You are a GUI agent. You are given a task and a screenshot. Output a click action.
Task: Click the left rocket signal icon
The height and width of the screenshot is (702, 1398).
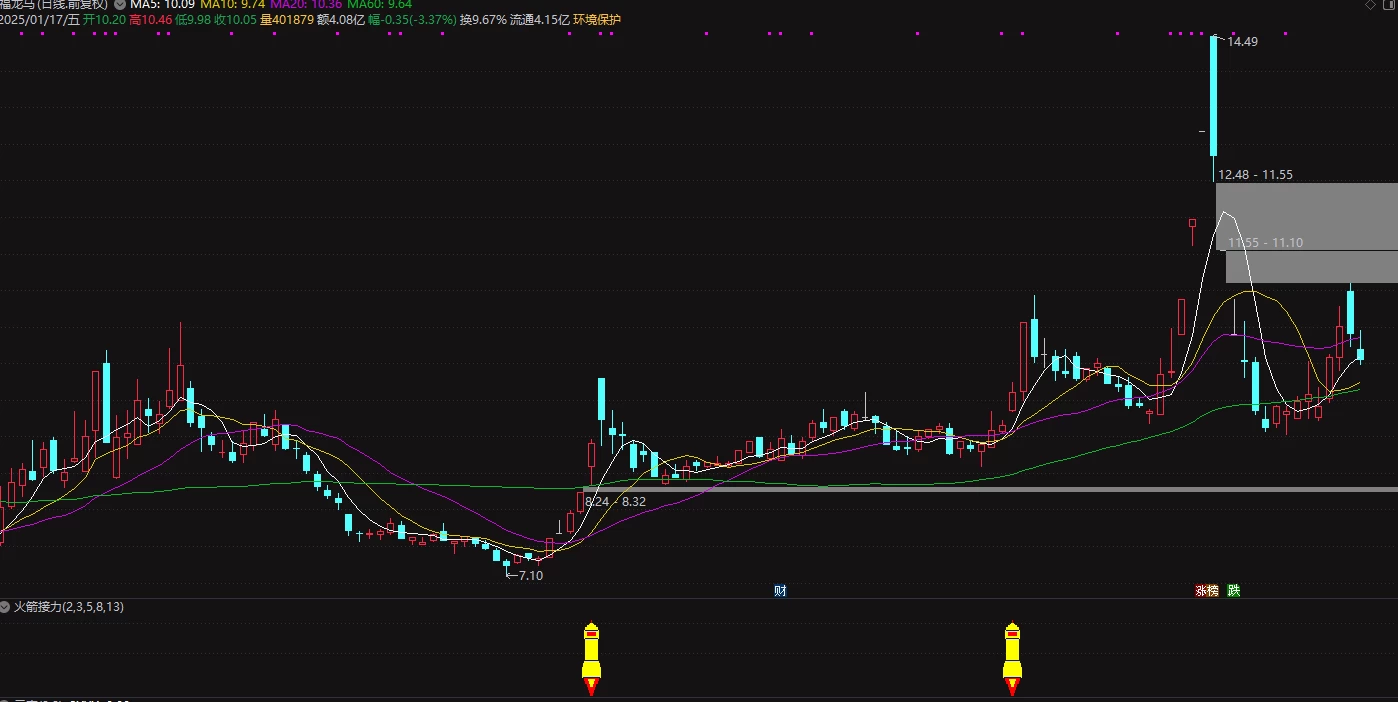[591, 659]
